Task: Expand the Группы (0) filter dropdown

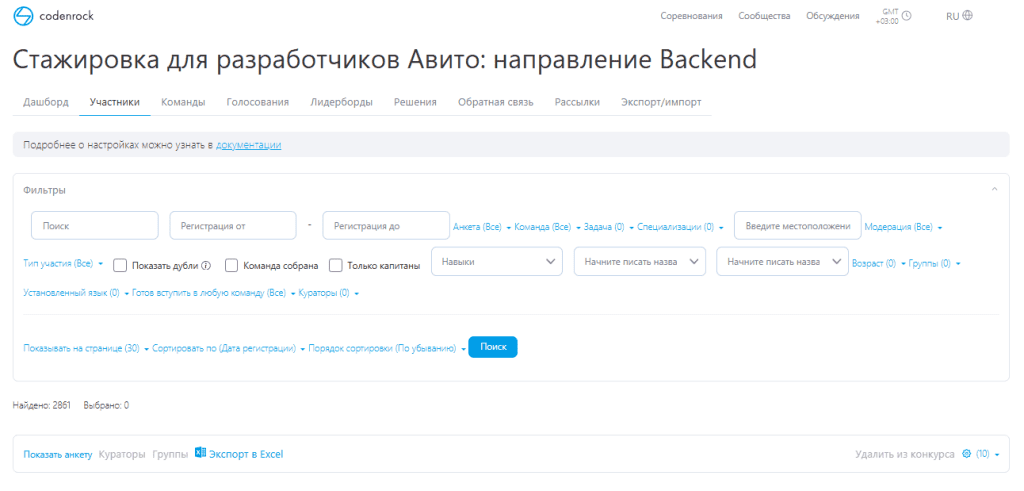Action: (935, 264)
